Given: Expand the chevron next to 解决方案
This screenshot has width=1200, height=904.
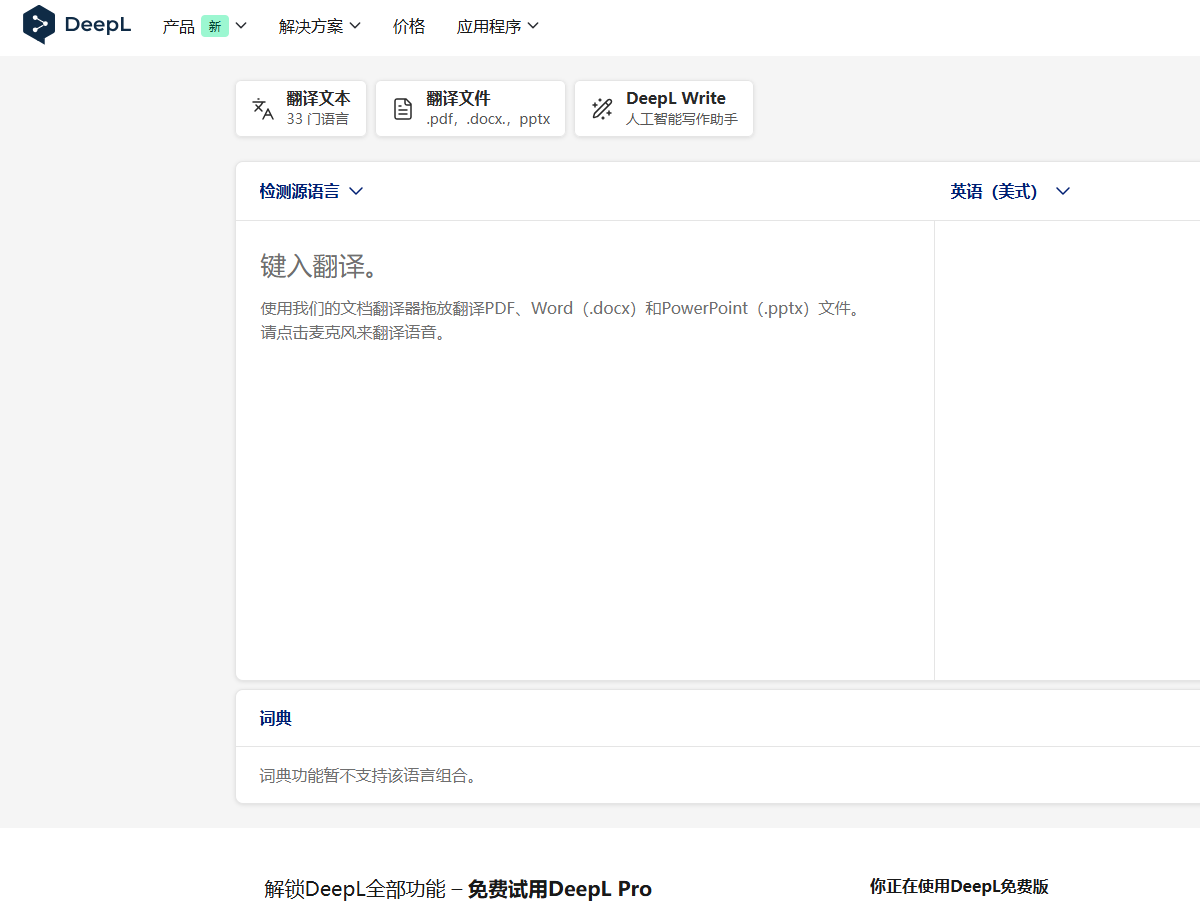Looking at the screenshot, I should pyautogui.click(x=355, y=26).
